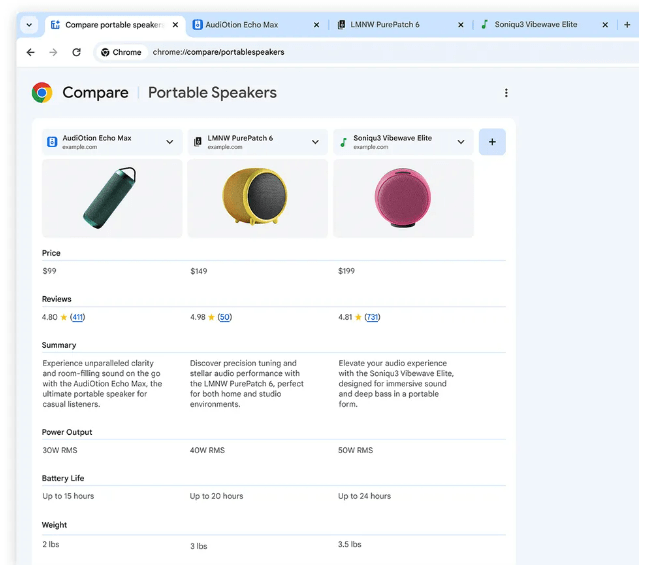Click the 2 lbs weight value
Image resolution: width=647 pixels, height=573 pixels.
pyautogui.click(x=51, y=544)
